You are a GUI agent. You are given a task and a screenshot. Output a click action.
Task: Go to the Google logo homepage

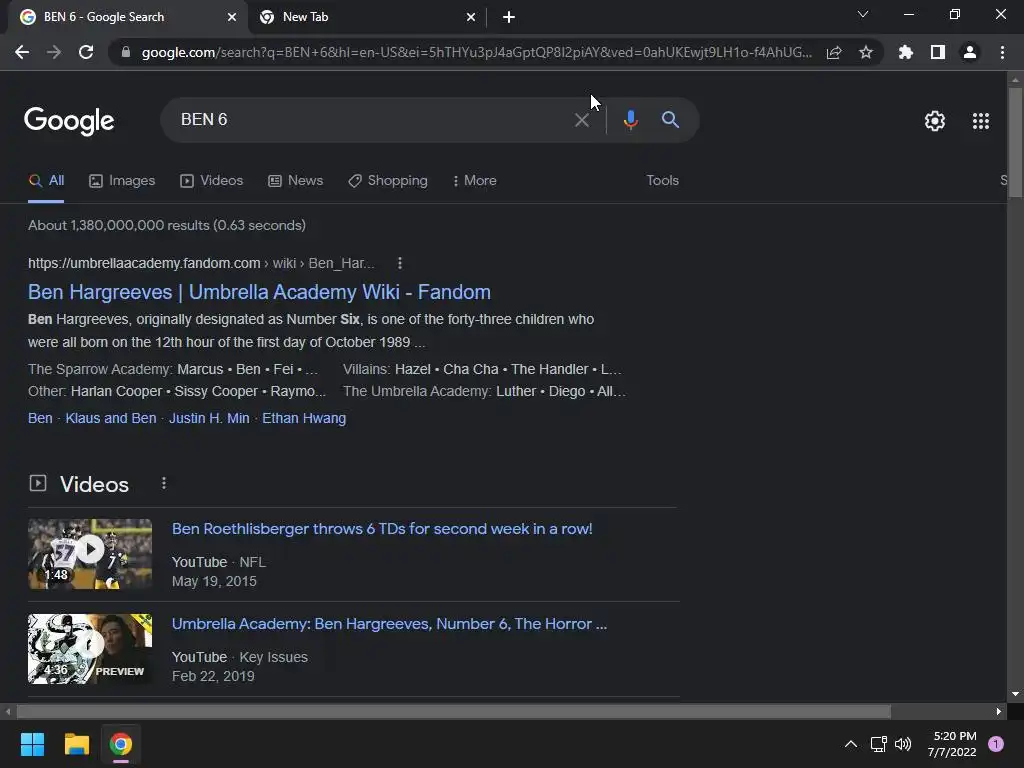pos(69,121)
